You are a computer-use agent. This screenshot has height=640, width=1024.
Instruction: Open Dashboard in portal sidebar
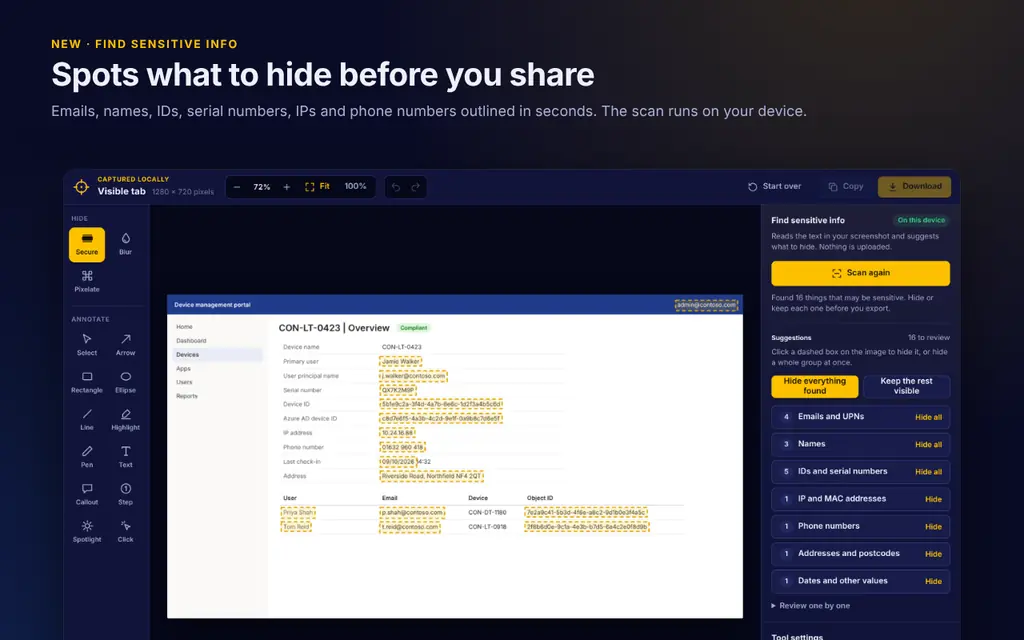[191, 341]
